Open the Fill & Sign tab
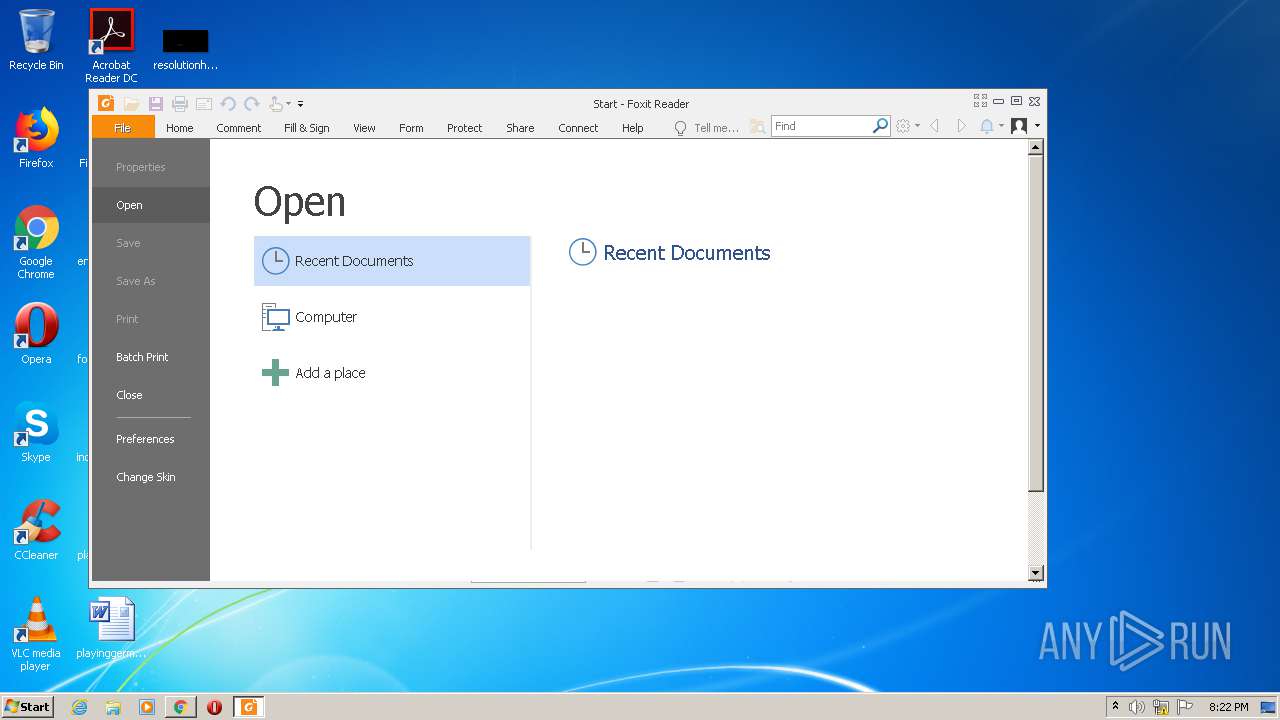 pyautogui.click(x=307, y=128)
